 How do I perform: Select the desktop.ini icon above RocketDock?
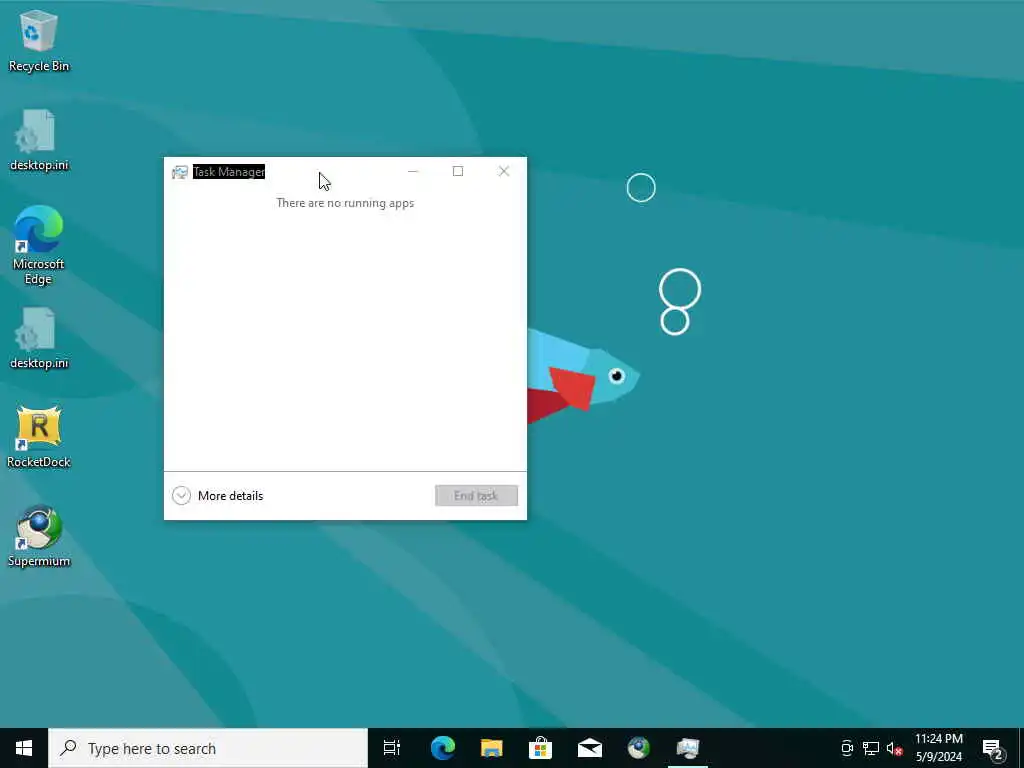pos(39,339)
